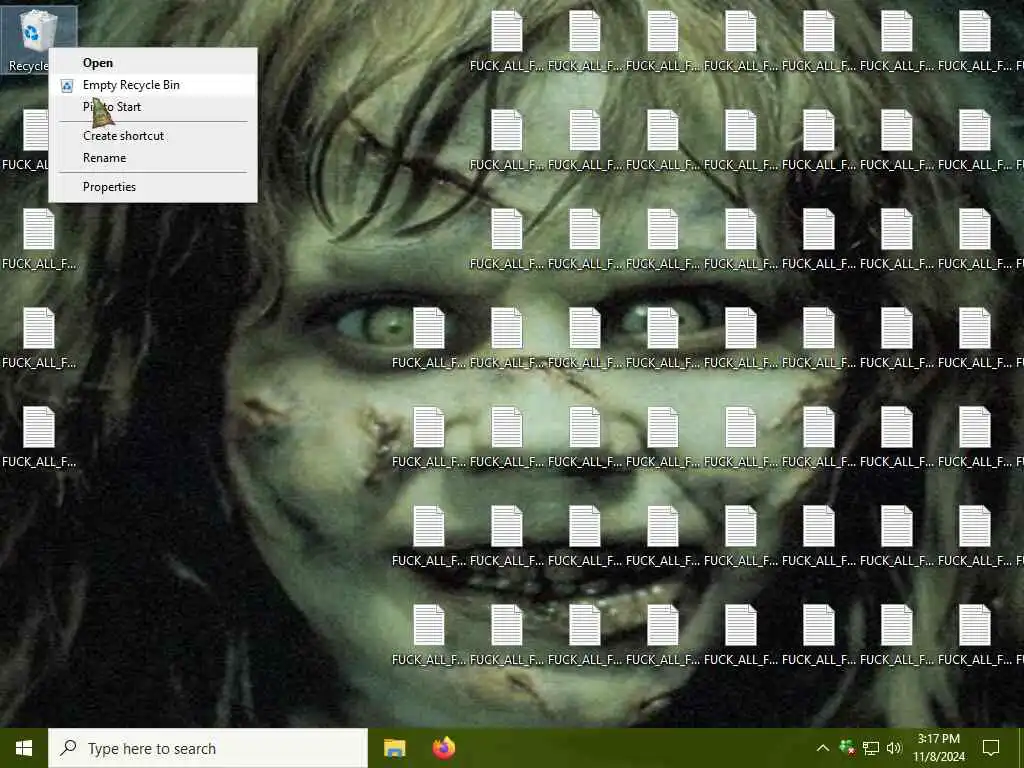
Task: Focus the Type here to search box
Action: [208, 748]
